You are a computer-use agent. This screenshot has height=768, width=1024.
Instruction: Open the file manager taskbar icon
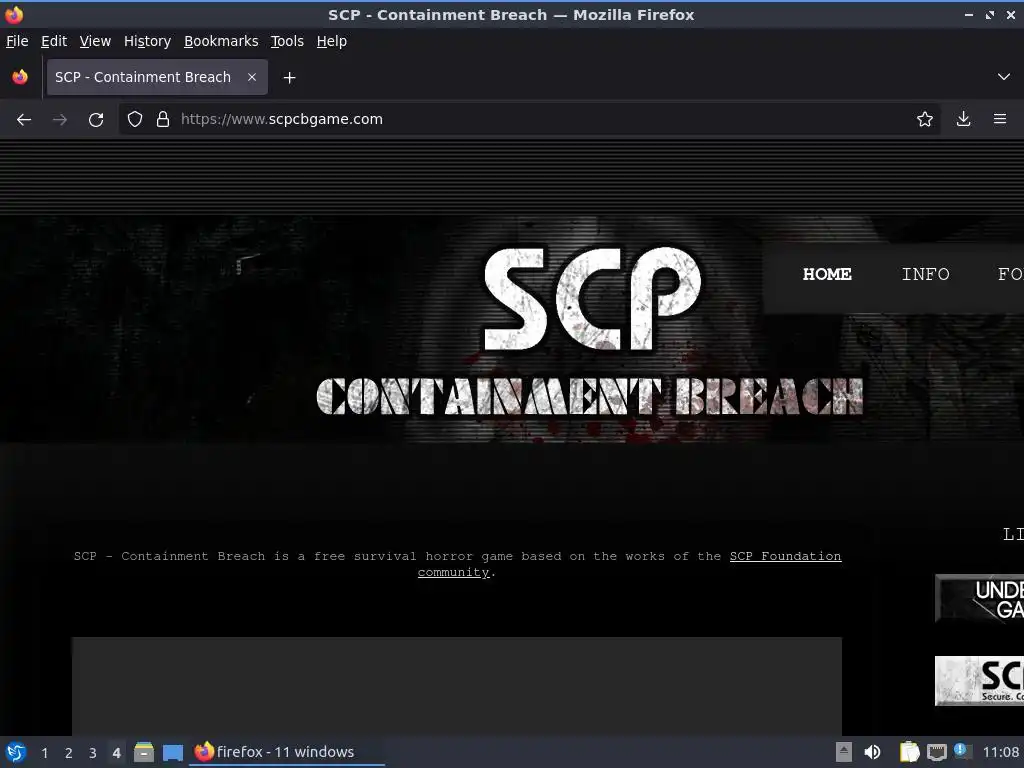click(144, 752)
